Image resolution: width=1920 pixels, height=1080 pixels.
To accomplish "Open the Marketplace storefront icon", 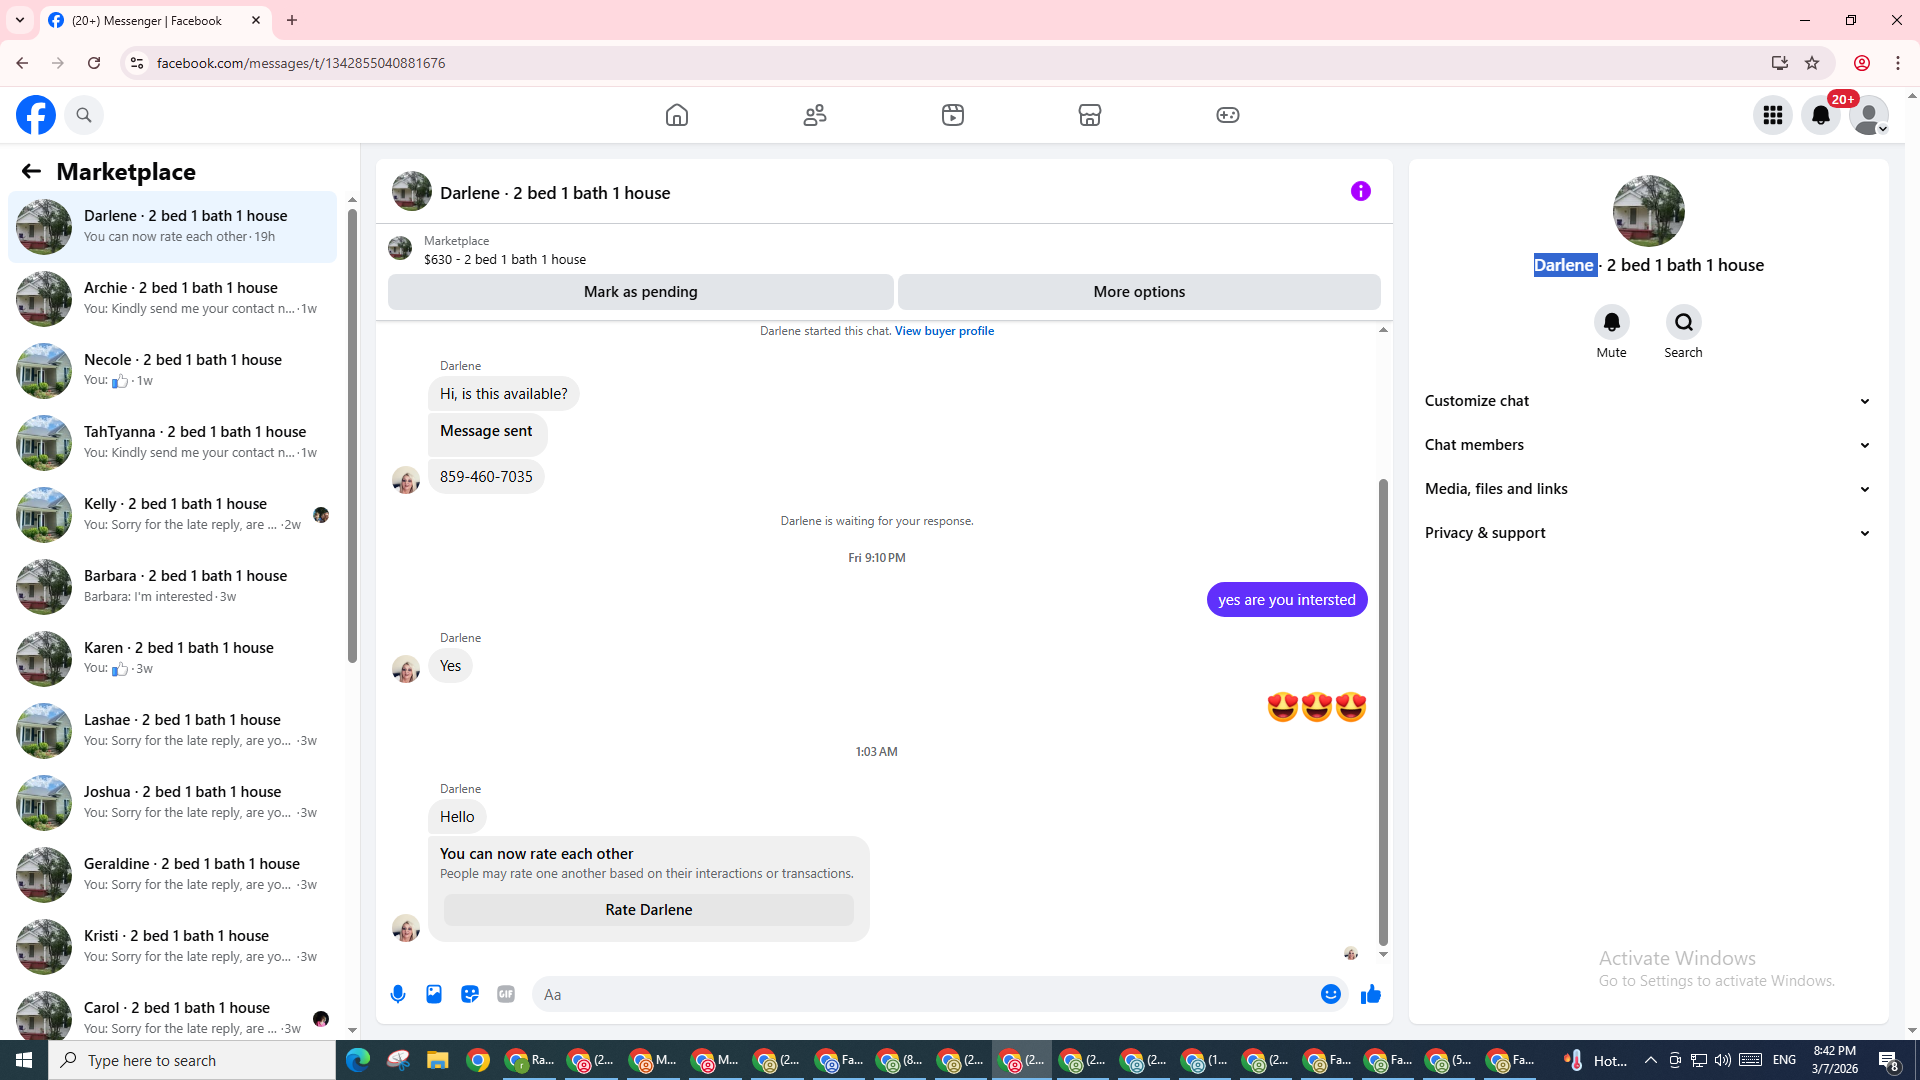I will [x=1090, y=115].
